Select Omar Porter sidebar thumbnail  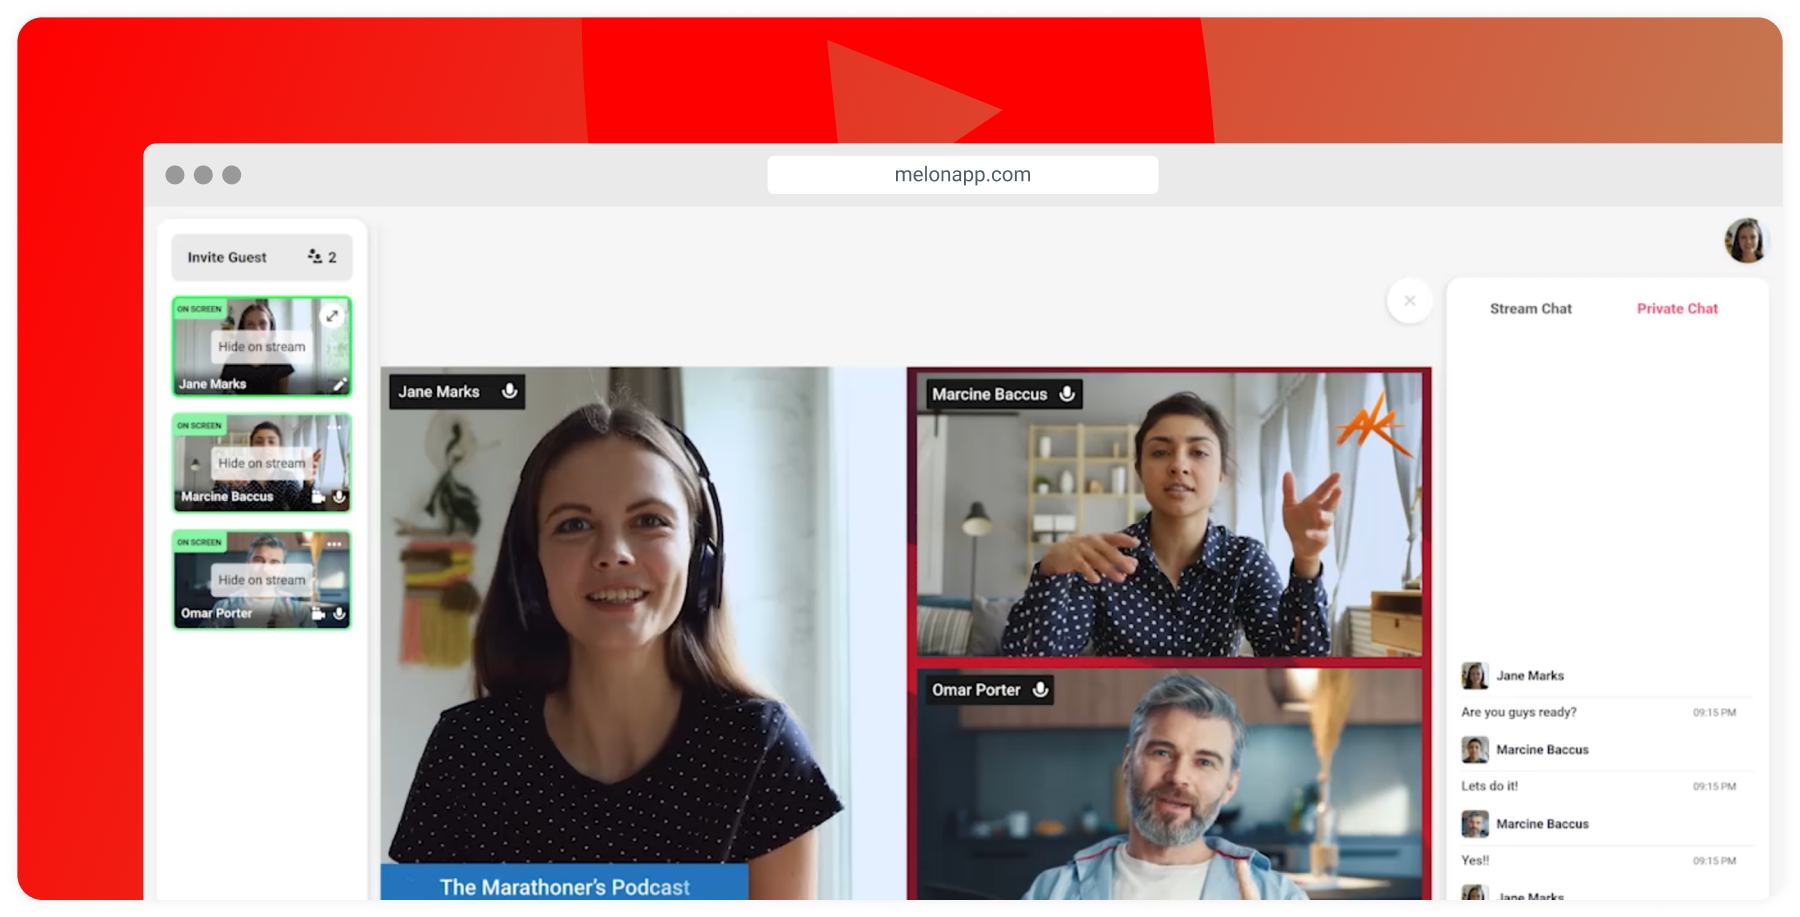(x=262, y=580)
